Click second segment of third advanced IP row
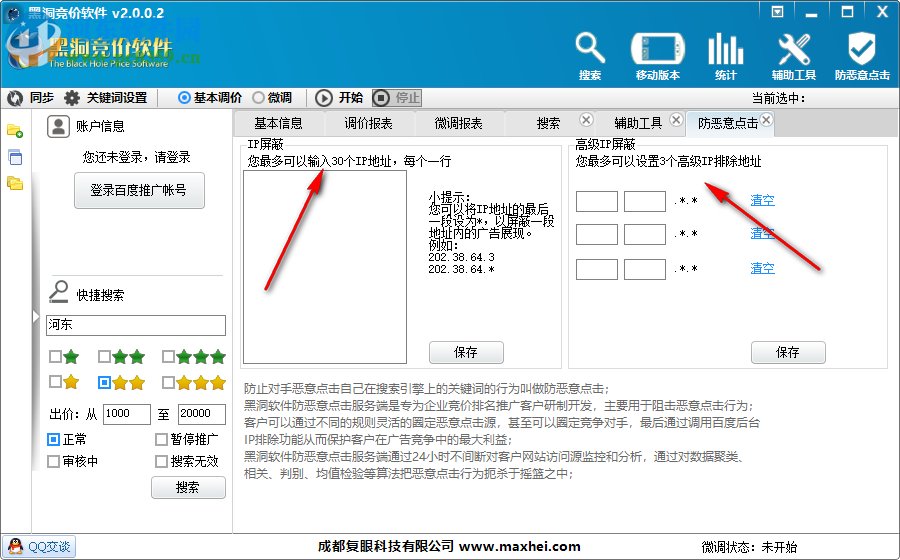This screenshot has width=900, height=560. (645, 269)
